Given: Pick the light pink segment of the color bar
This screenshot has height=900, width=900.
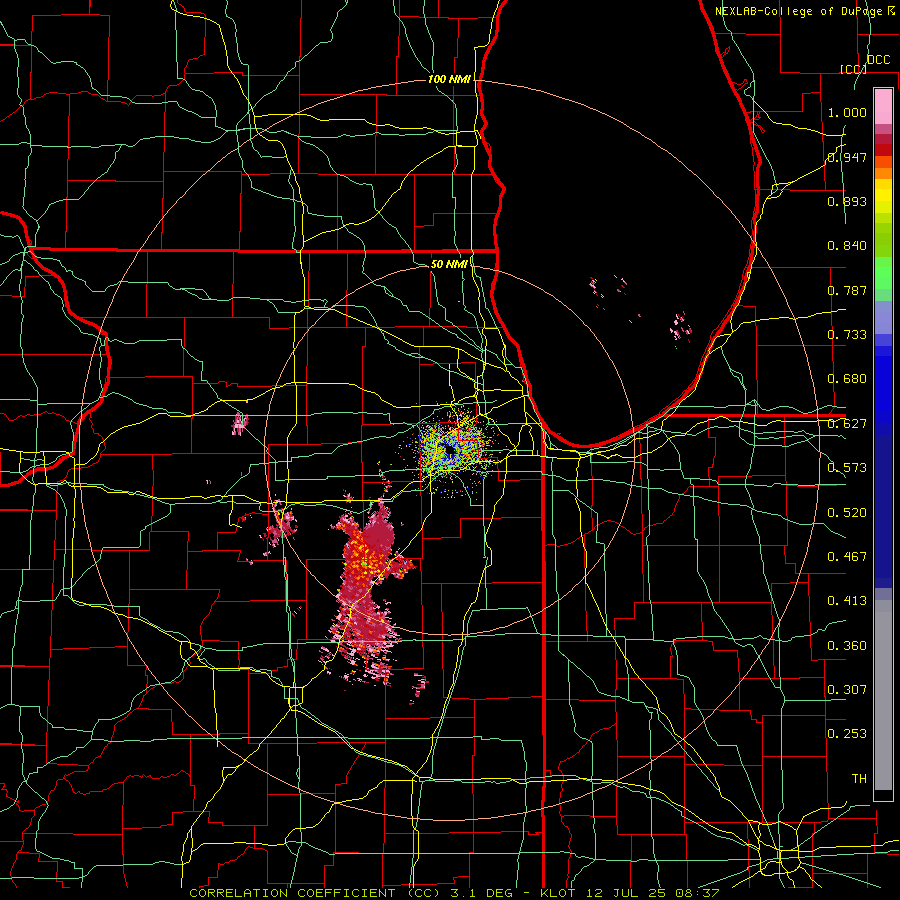Looking at the screenshot, I should (883, 107).
